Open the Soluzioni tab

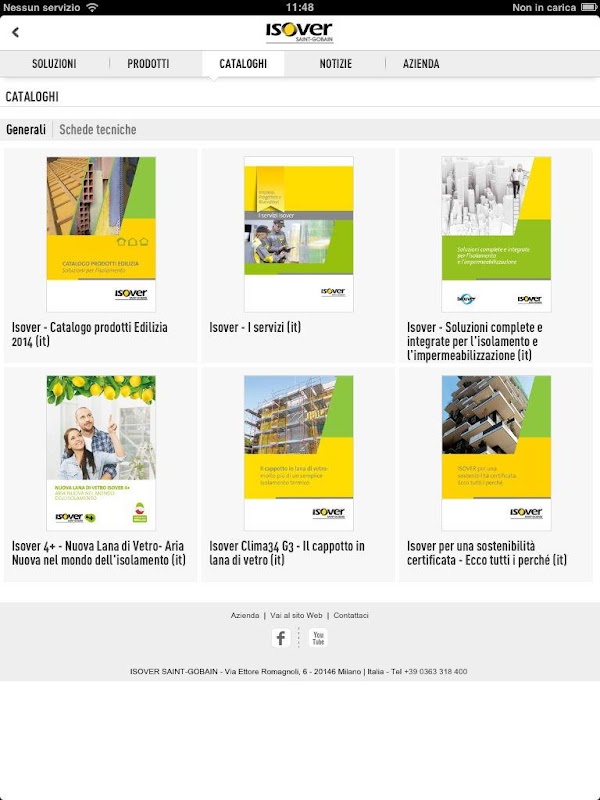[54, 64]
